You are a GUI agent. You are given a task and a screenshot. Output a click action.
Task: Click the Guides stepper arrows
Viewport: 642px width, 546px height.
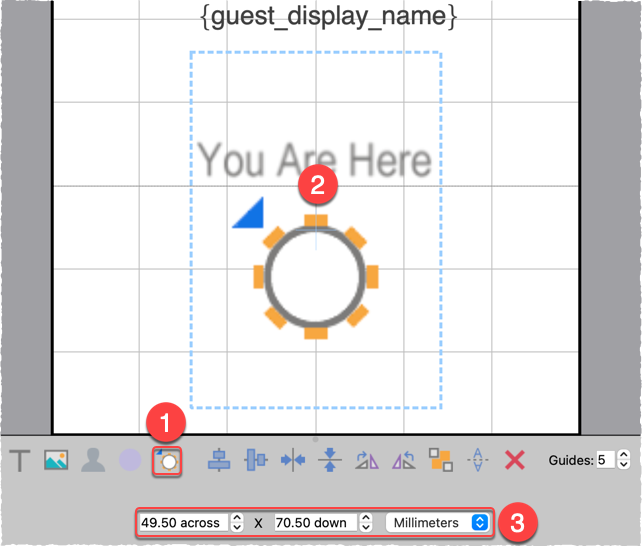pyautogui.click(x=625, y=460)
